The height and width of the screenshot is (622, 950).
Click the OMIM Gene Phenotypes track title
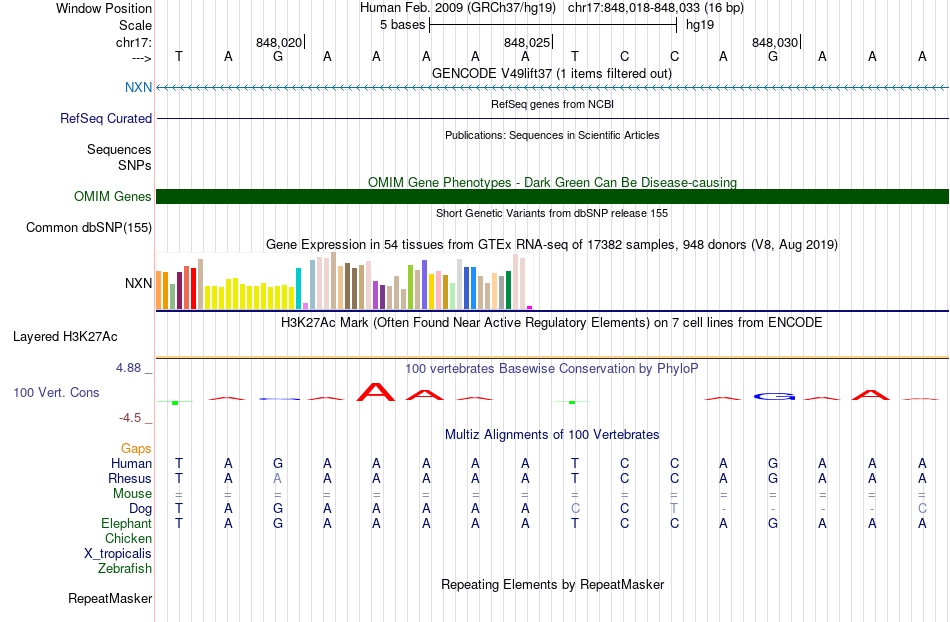coord(553,182)
